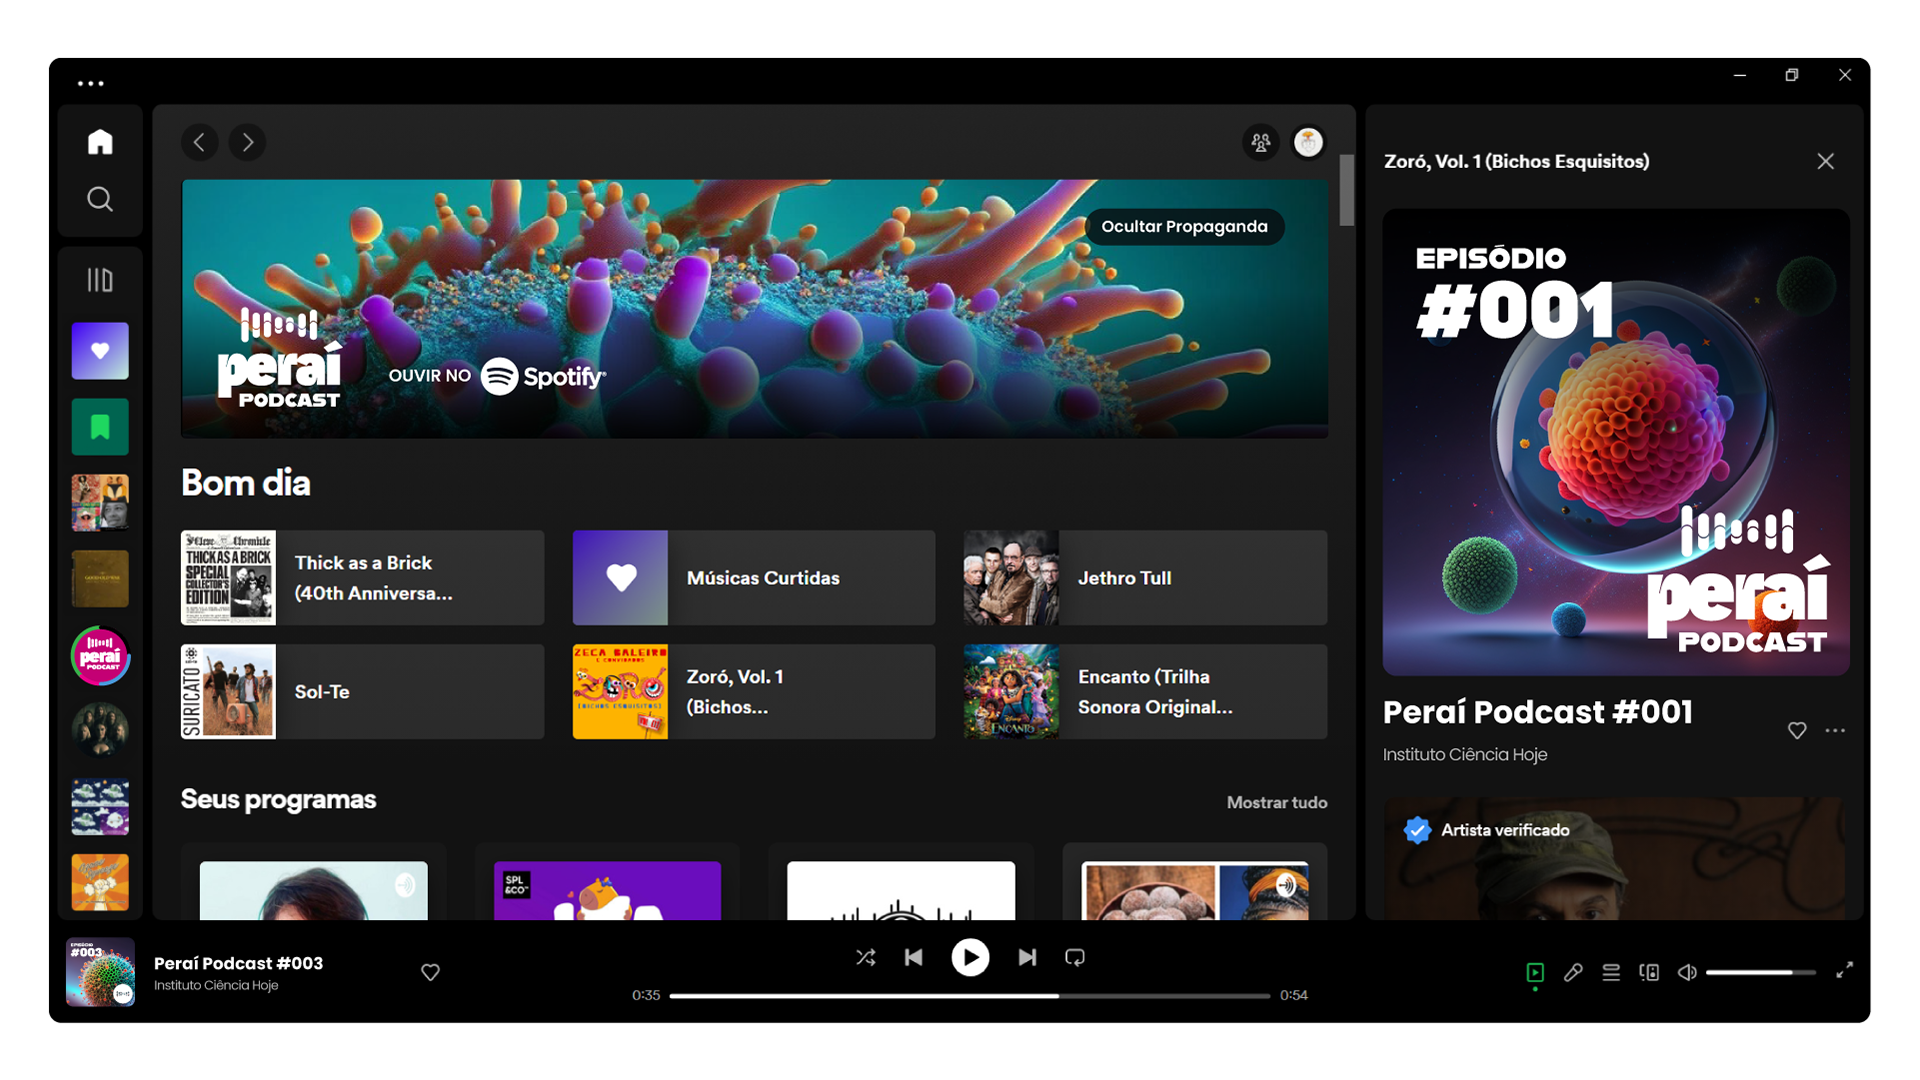The height and width of the screenshot is (1080, 1920).
Task: Open the user profile avatar menu
Action: click(x=1308, y=143)
